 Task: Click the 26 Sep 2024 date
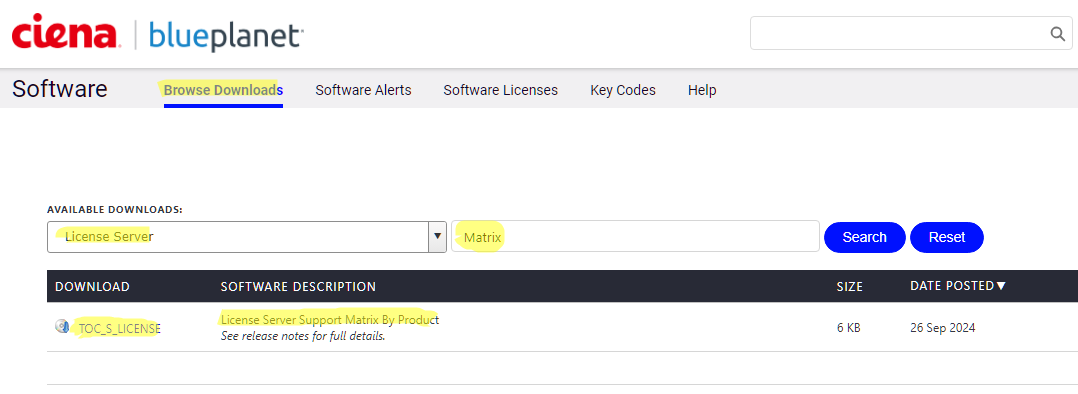coord(943,328)
